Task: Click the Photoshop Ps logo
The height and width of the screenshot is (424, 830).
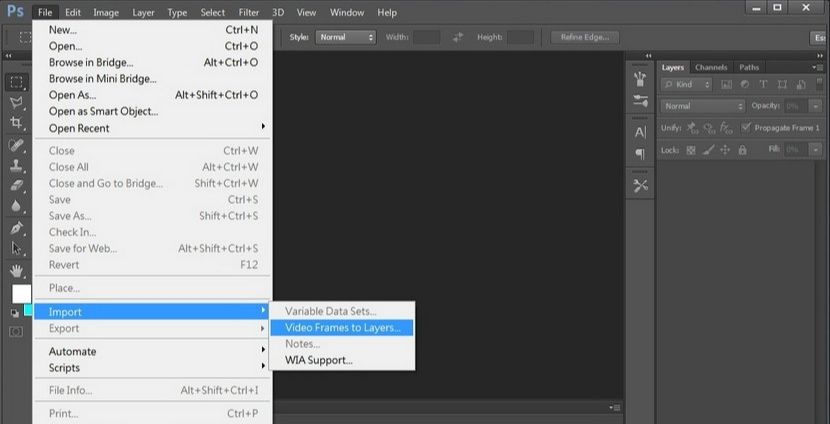Action: [15, 11]
